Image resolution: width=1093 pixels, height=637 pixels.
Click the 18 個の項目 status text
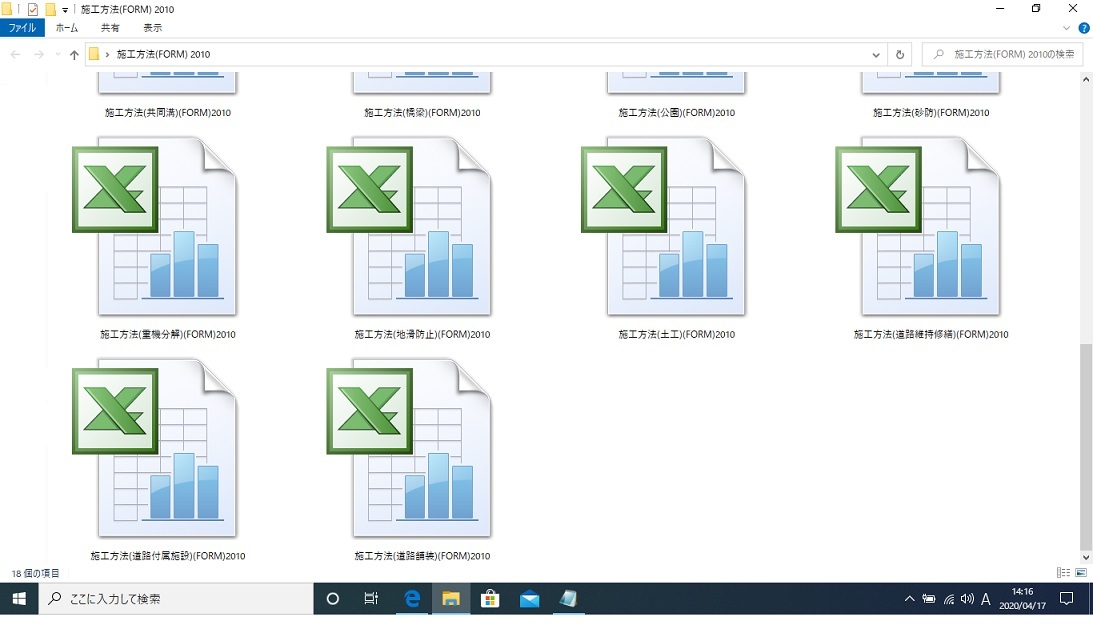click(x=36, y=573)
